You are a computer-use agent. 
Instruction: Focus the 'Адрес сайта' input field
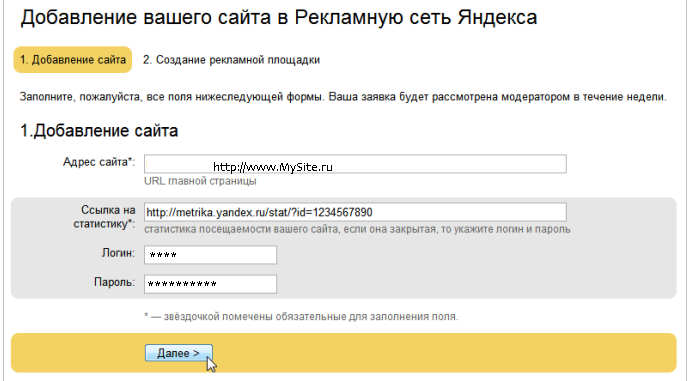[355, 164]
